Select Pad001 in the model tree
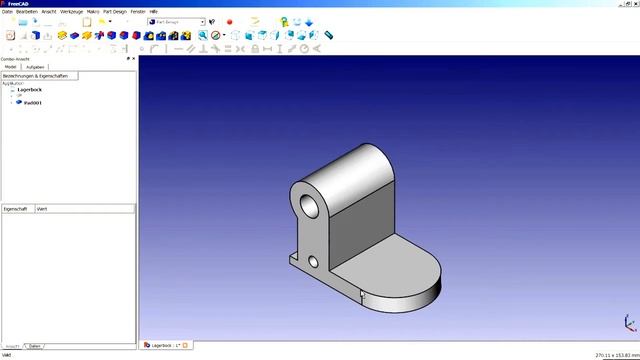 pyautogui.click(x=33, y=103)
